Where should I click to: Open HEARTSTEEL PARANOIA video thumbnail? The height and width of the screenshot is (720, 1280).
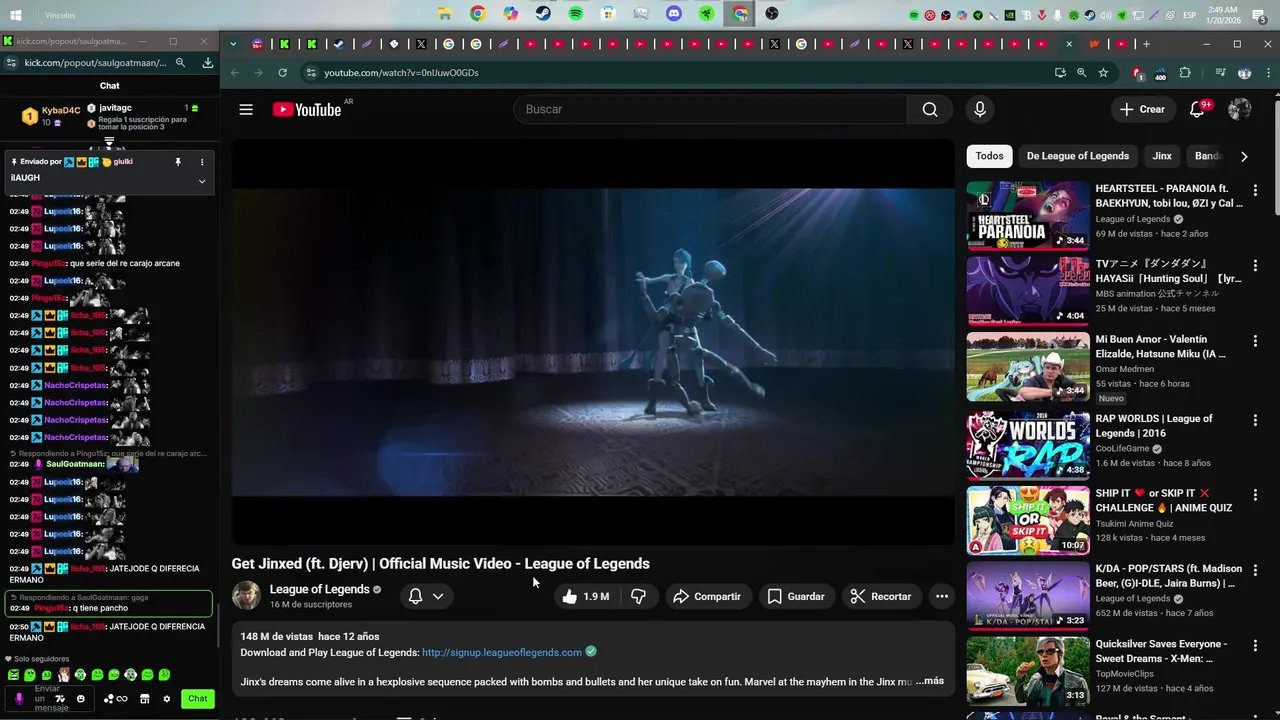click(1028, 215)
